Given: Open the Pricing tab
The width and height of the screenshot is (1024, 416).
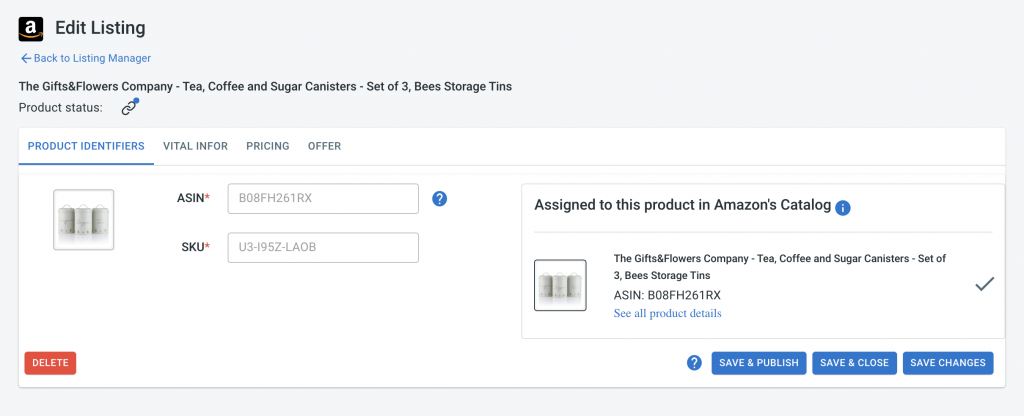Looking at the screenshot, I should pyautogui.click(x=268, y=146).
